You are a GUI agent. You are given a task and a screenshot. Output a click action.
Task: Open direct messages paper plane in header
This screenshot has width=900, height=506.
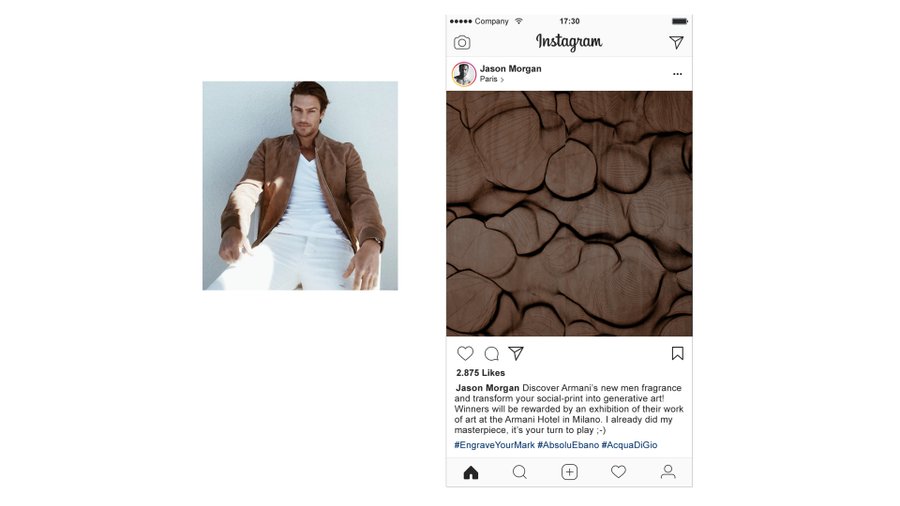pyautogui.click(x=676, y=42)
